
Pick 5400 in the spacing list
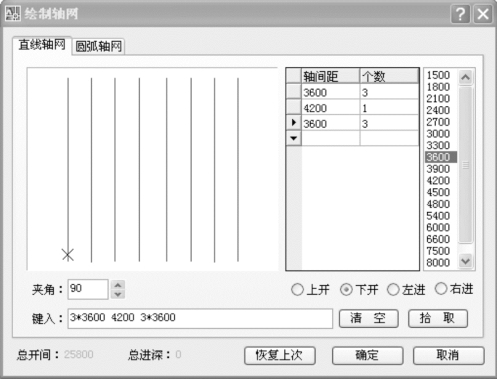[438, 216]
